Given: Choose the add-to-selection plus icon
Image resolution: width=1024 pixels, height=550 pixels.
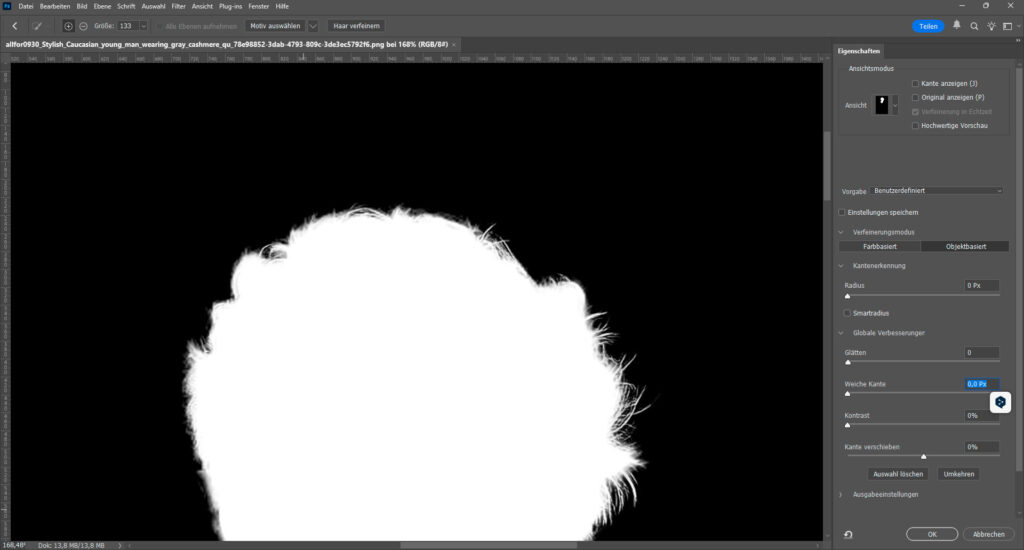Looking at the screenshot, I should (68, 26).
